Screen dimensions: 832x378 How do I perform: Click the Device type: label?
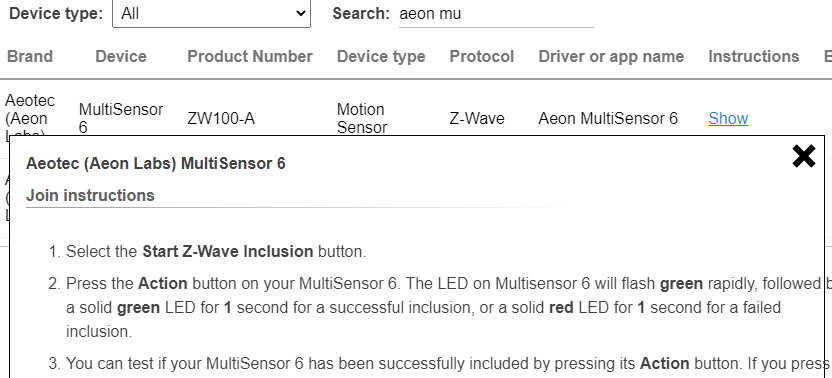coord(56,14)
